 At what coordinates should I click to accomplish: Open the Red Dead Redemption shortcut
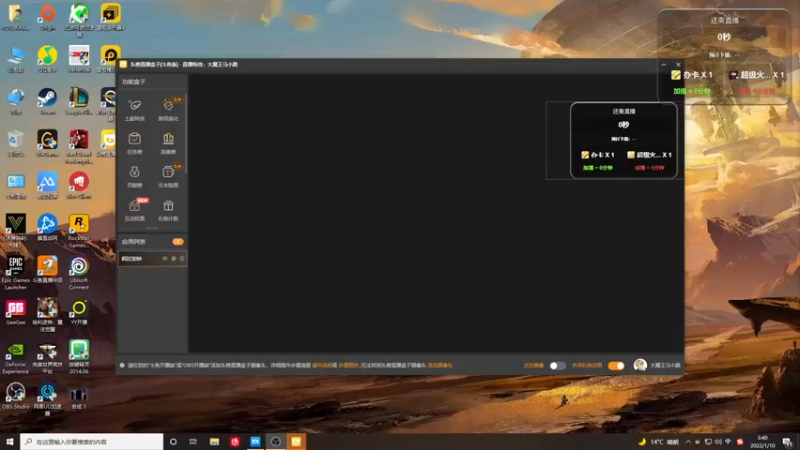(79, 147)
